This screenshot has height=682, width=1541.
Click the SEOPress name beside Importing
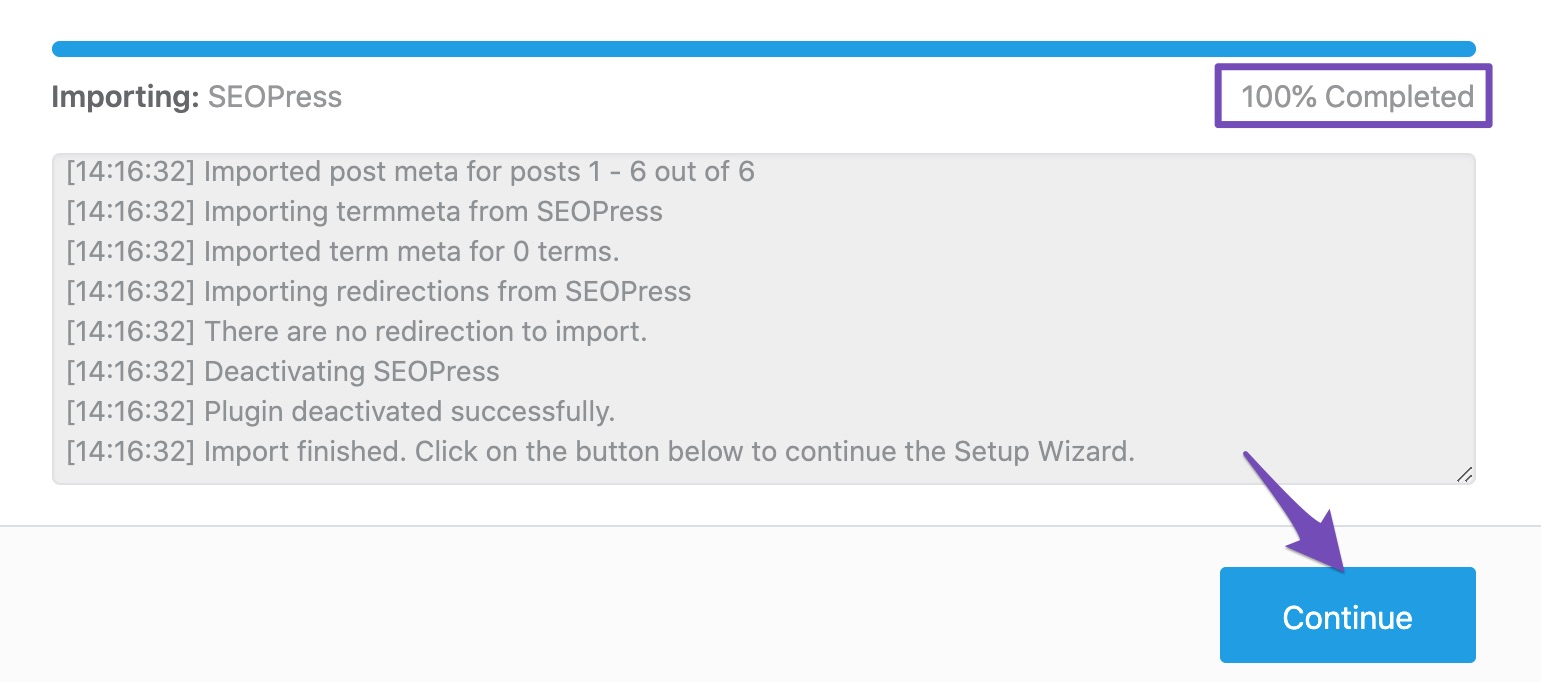click(x=275, y=97)
